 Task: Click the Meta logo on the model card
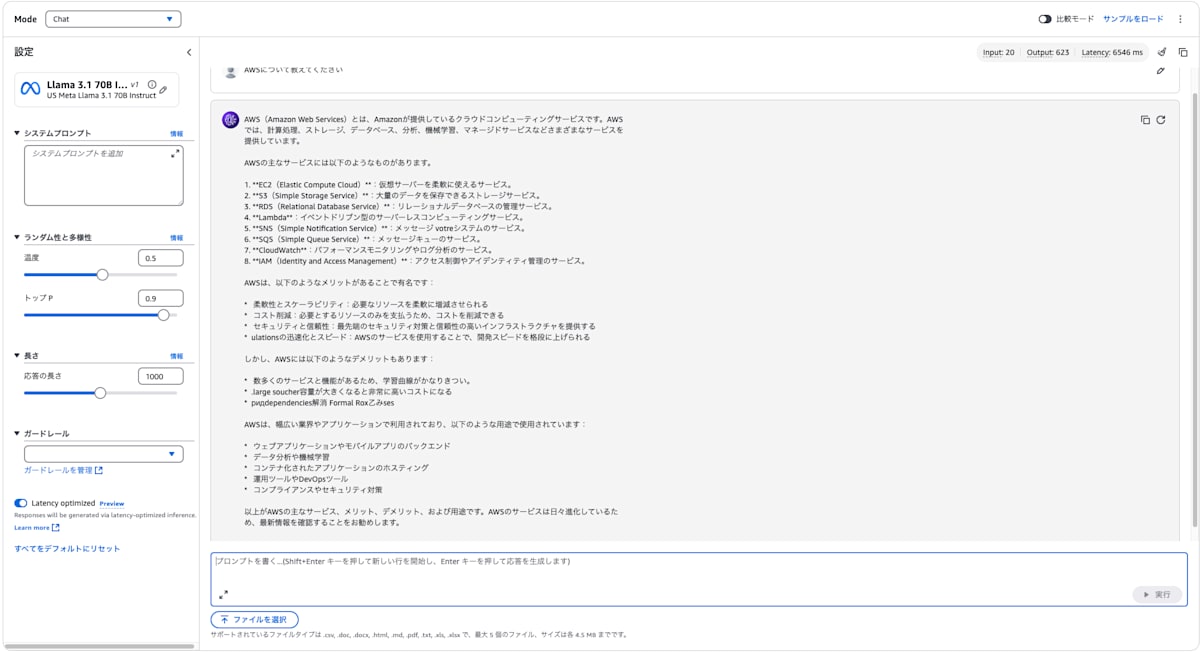tap(31, 89)
